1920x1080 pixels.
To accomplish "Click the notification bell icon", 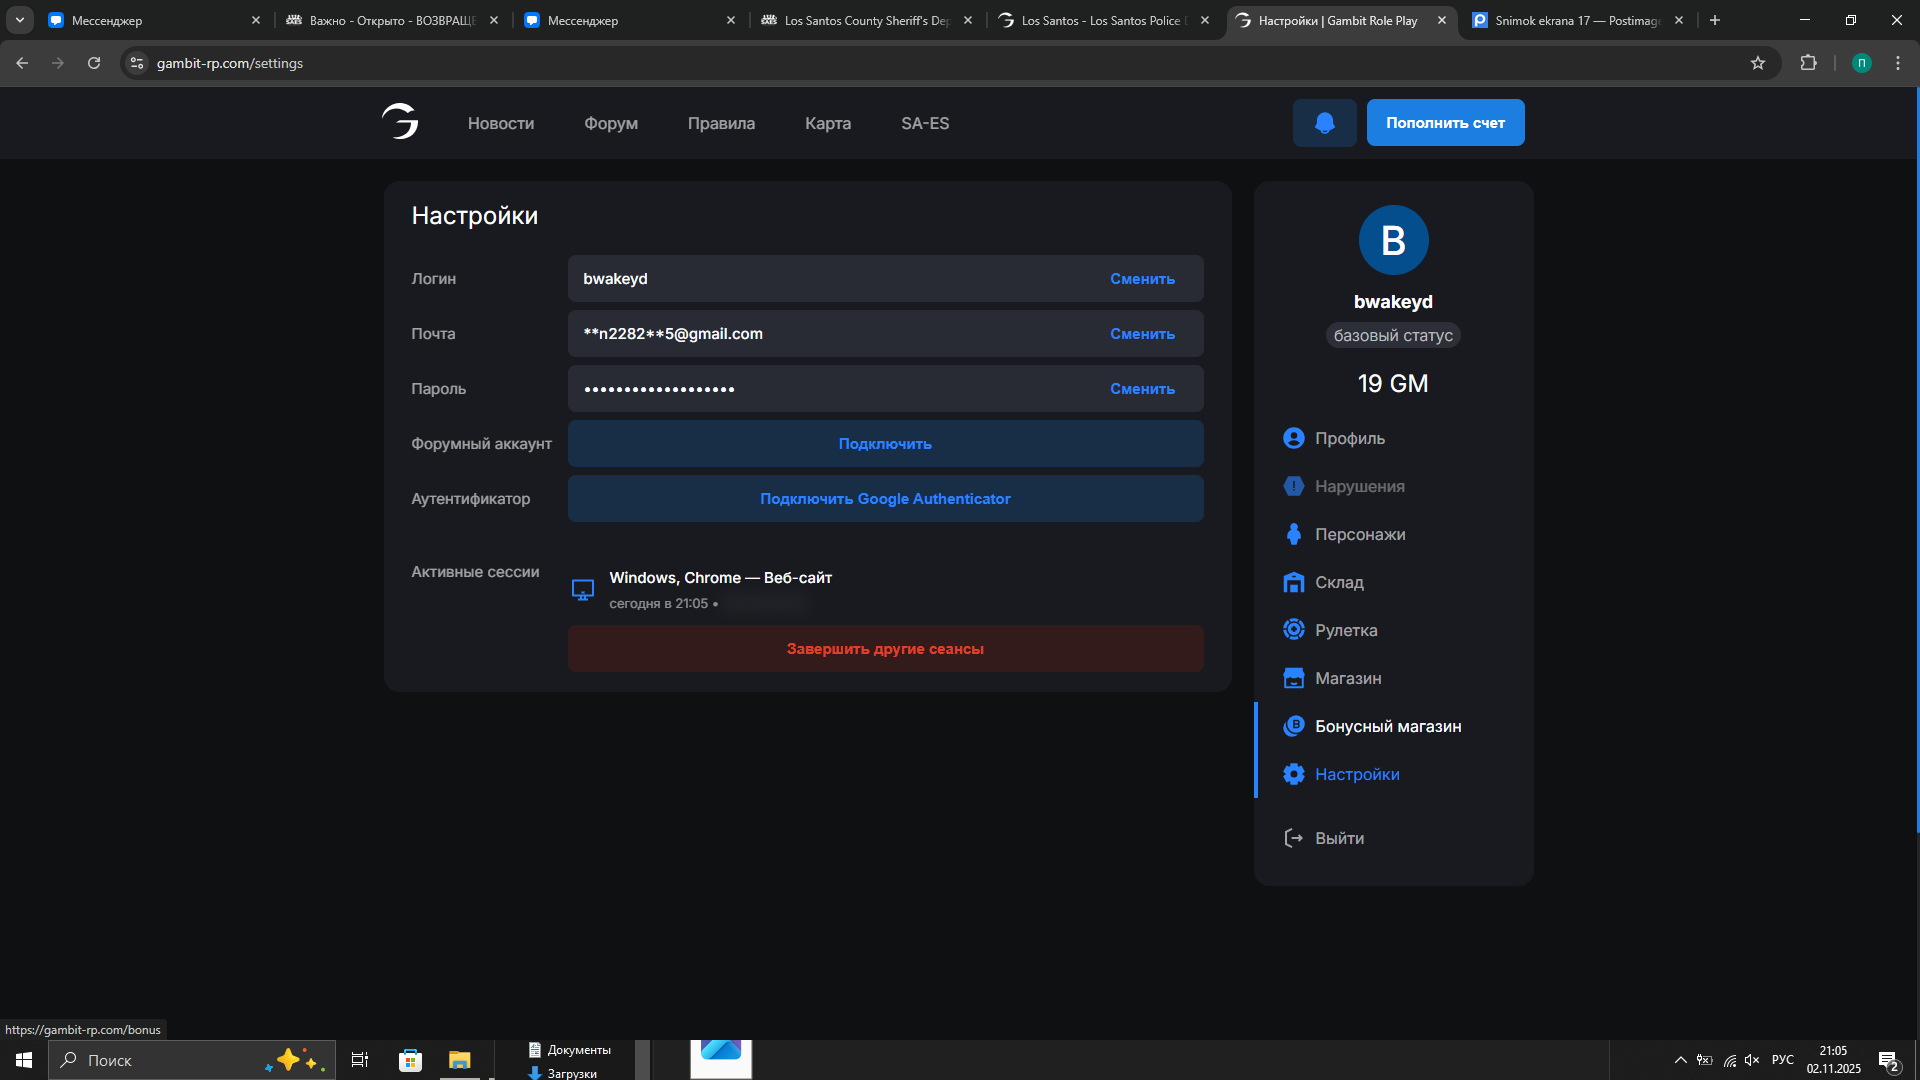I will (1324, 123).
